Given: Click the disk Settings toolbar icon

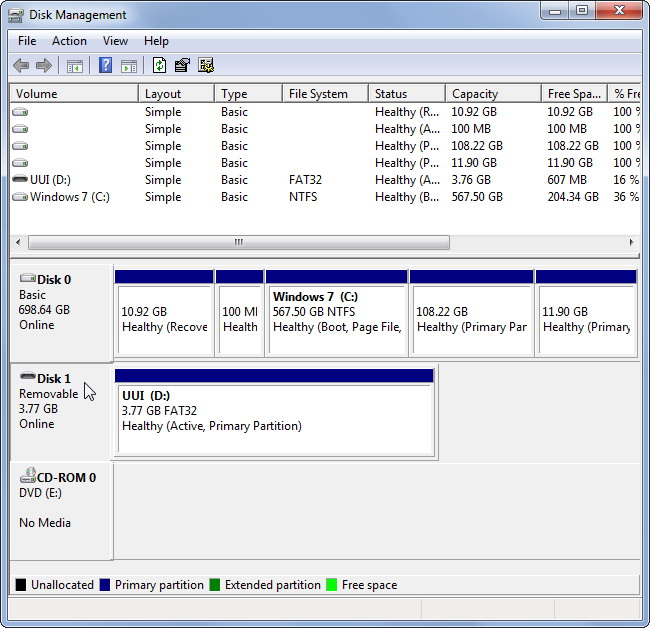Looking at the screenshot, I should point(206,66).
